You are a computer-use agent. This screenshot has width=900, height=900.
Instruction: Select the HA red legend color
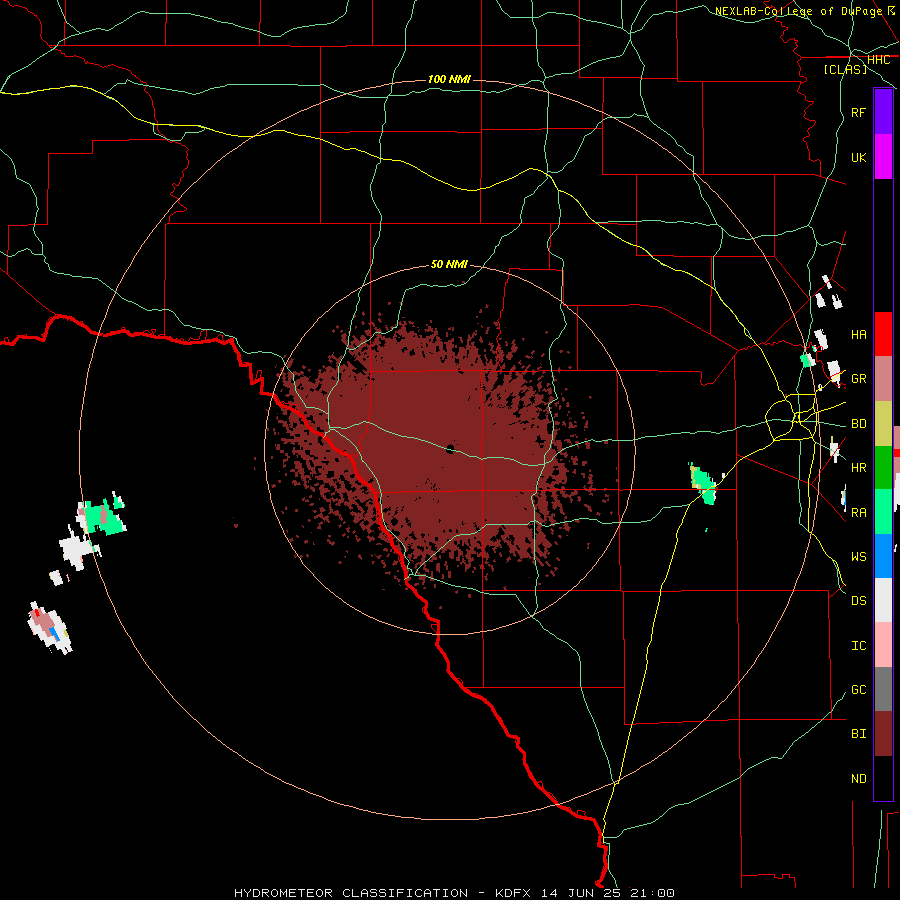883,334
